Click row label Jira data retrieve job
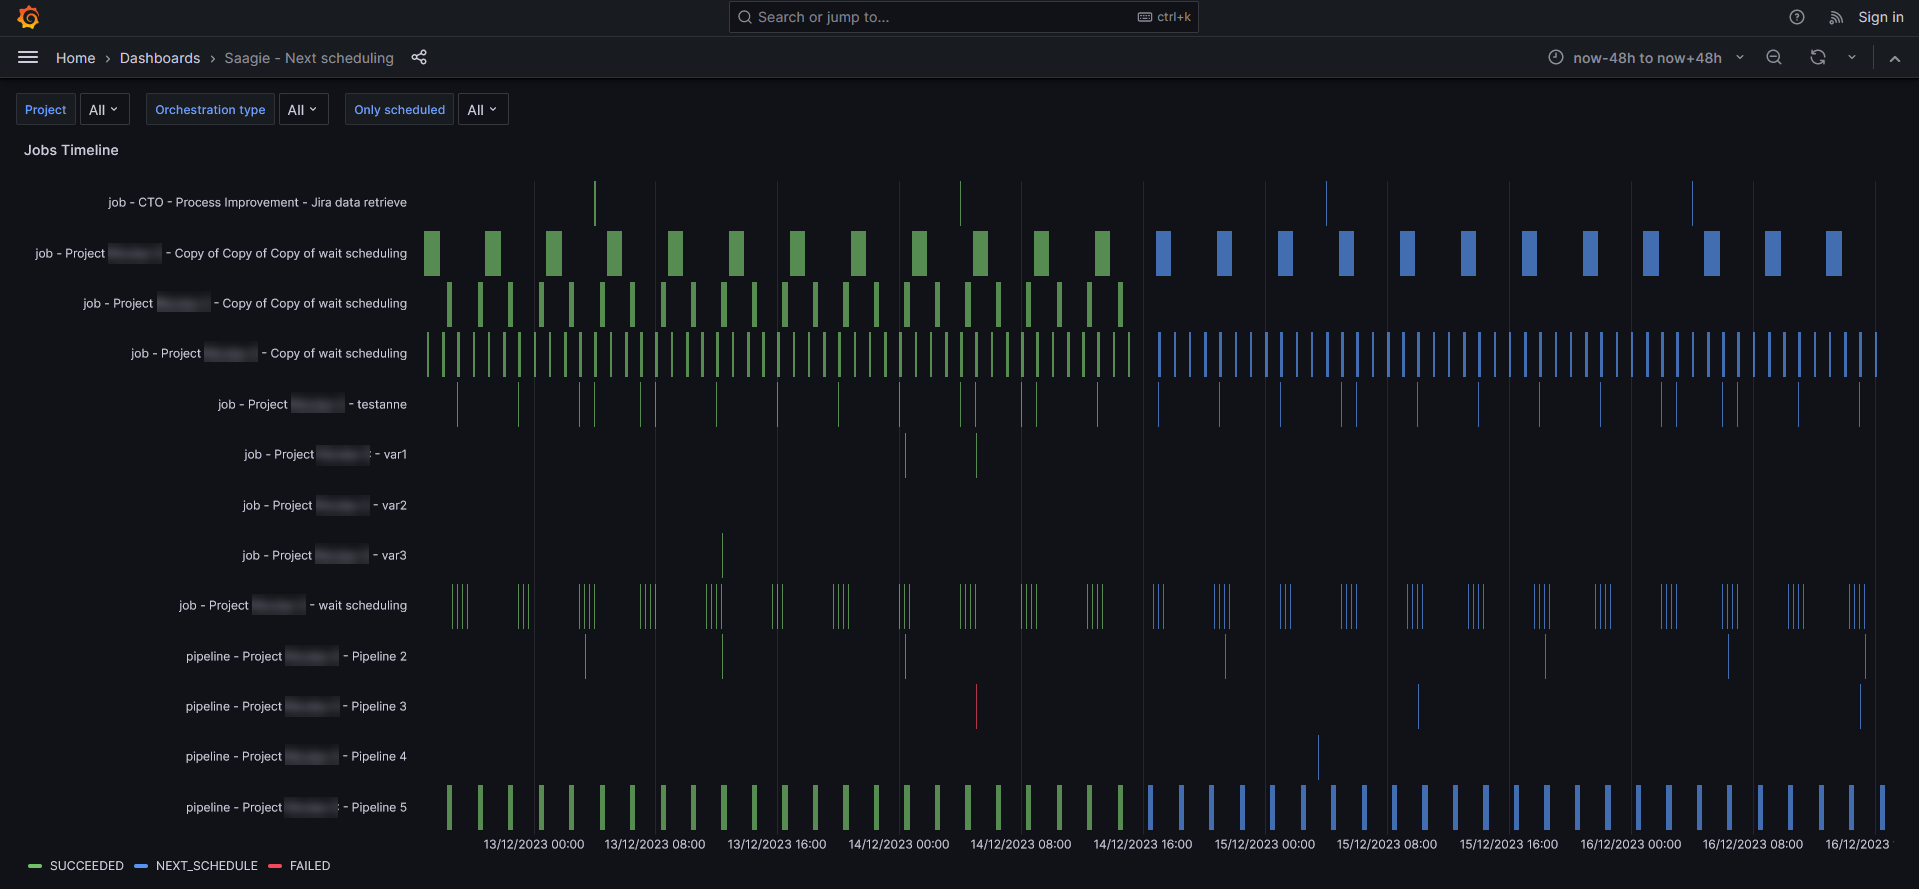Viewport: 1919px width, 889px height. (x=257, y=203)
